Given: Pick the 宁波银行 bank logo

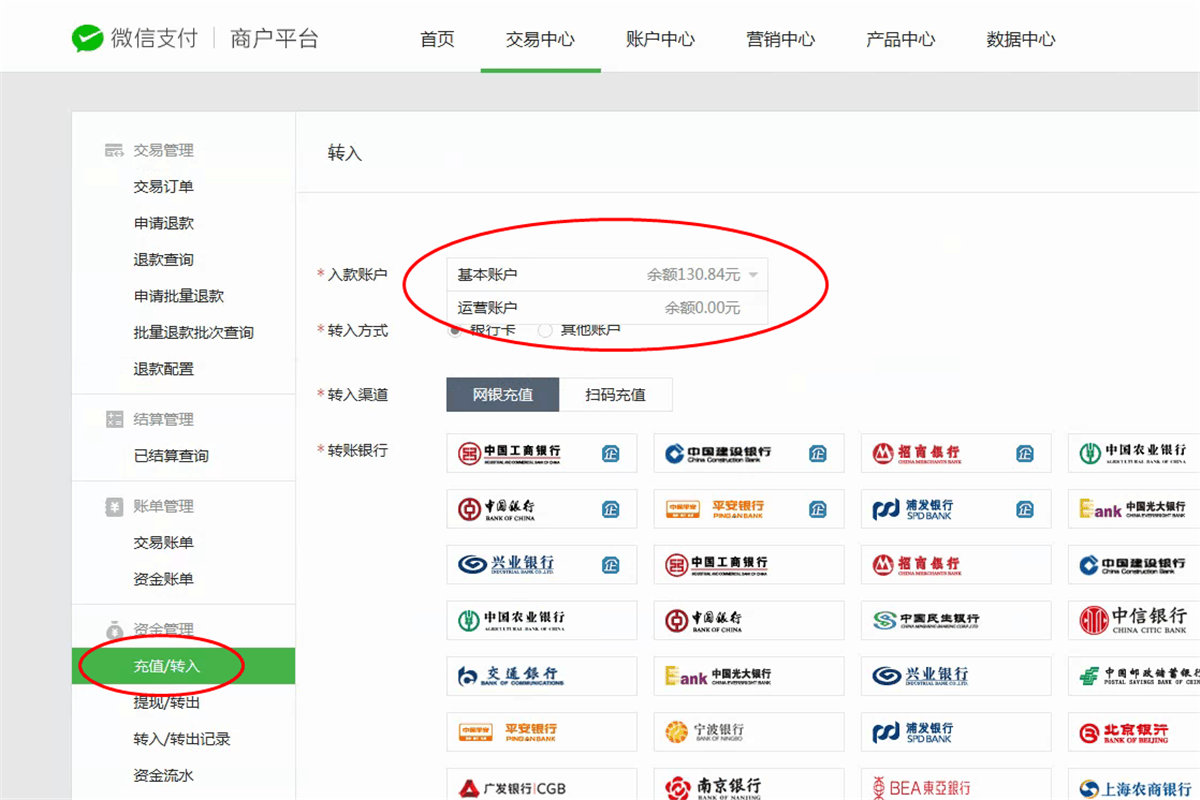Looking at the screenshot, I should click(x=748, y=733).
